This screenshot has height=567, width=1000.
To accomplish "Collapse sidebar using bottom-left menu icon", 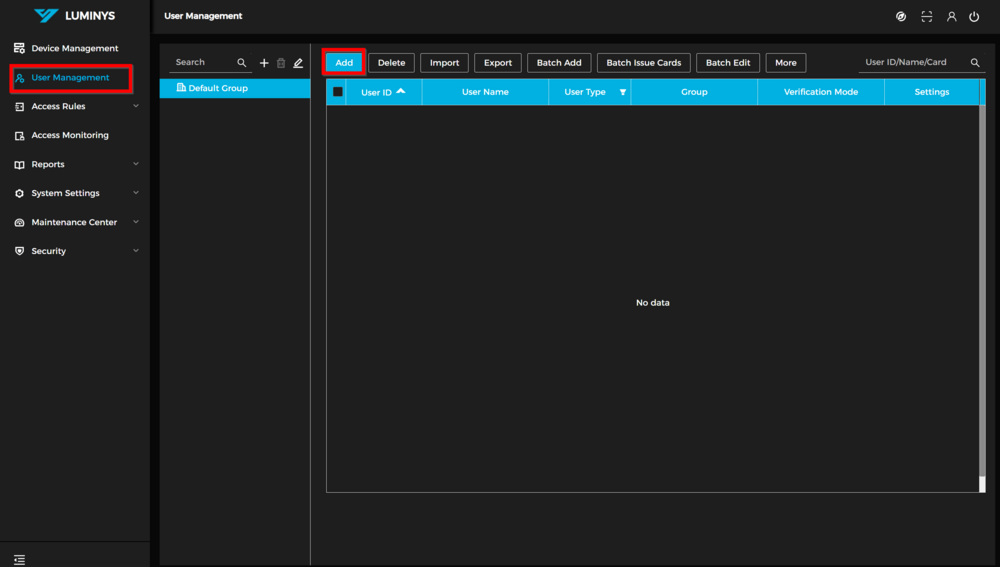I will [x=20, y=559].
